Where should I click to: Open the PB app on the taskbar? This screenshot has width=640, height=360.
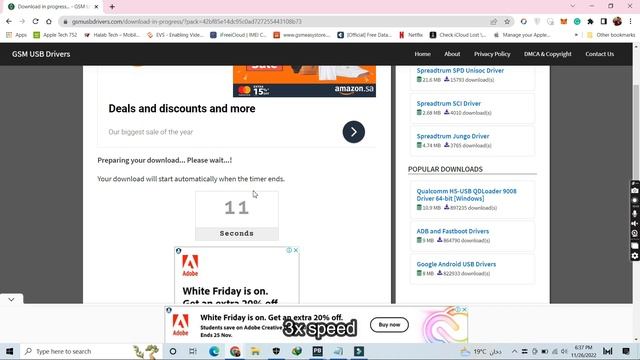click(317, 351)
